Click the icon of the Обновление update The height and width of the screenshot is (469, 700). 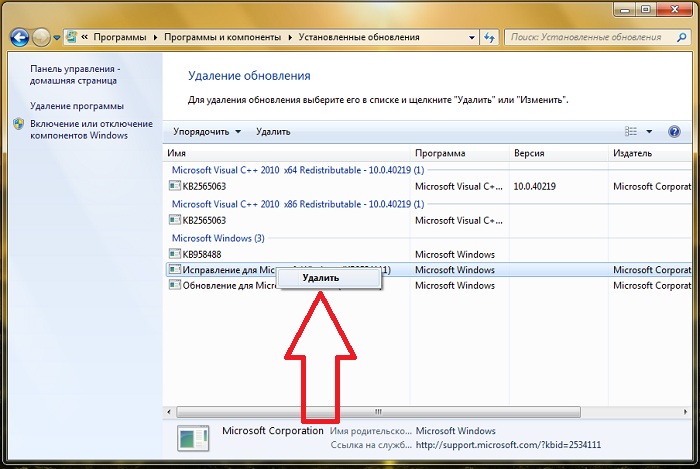click(x=175, y=285)
